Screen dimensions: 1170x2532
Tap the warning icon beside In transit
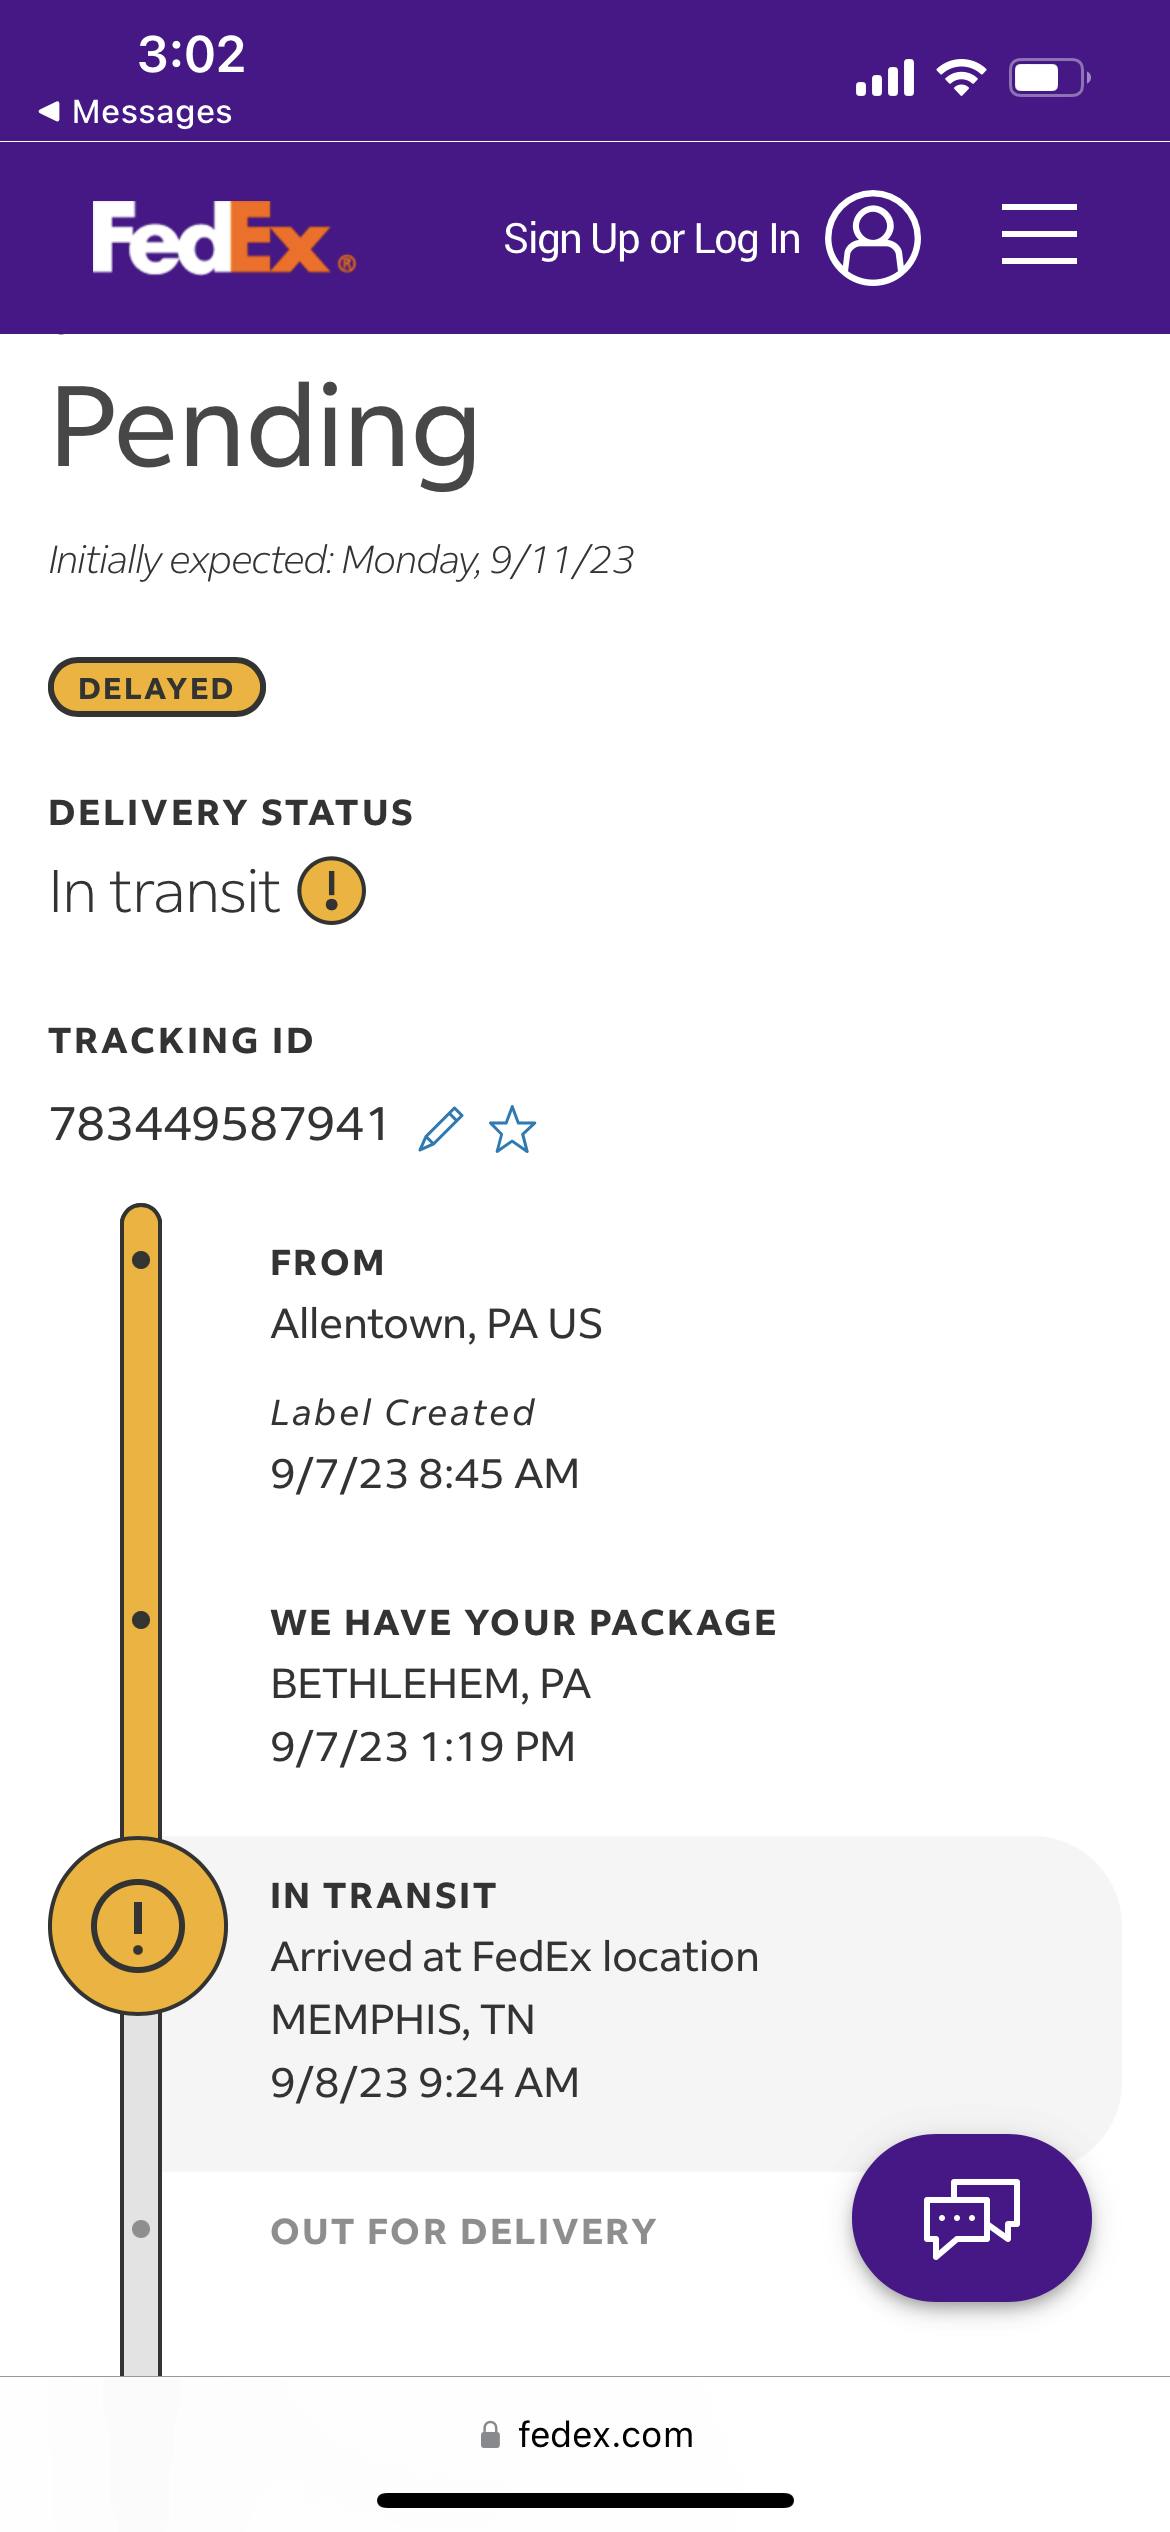332,891
